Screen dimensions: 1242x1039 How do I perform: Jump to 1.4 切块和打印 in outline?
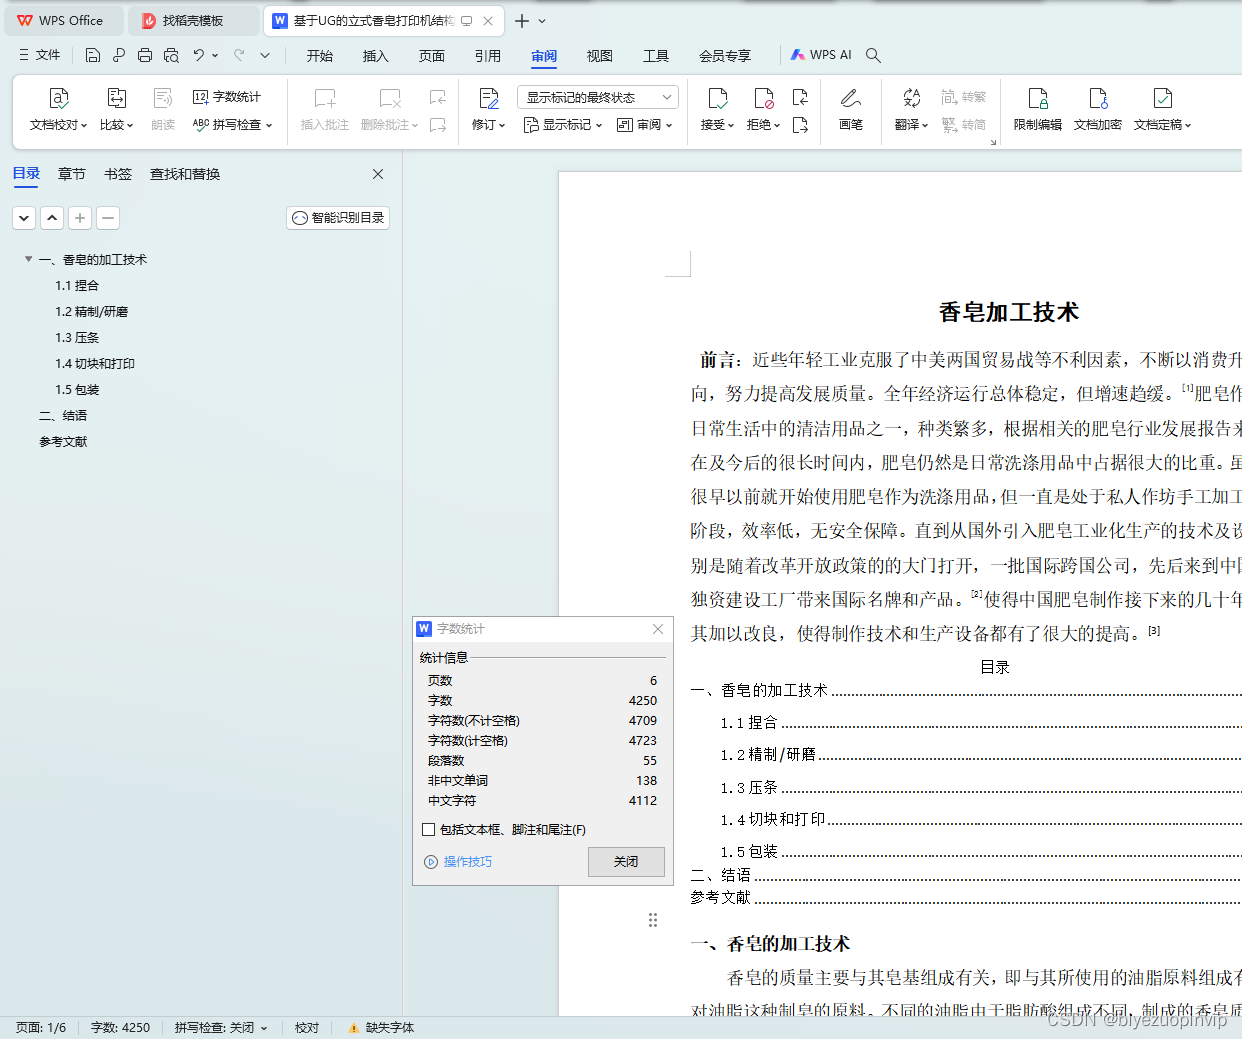tap(95, 363)
